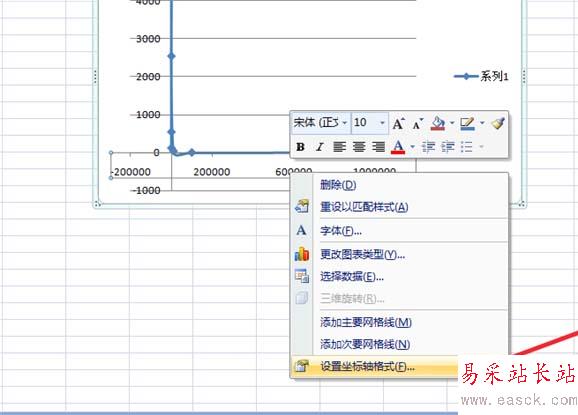Viewport: 578px width, 415px height.
Task: Click the Grow Font icon
Action: click(x=398, y=123)
